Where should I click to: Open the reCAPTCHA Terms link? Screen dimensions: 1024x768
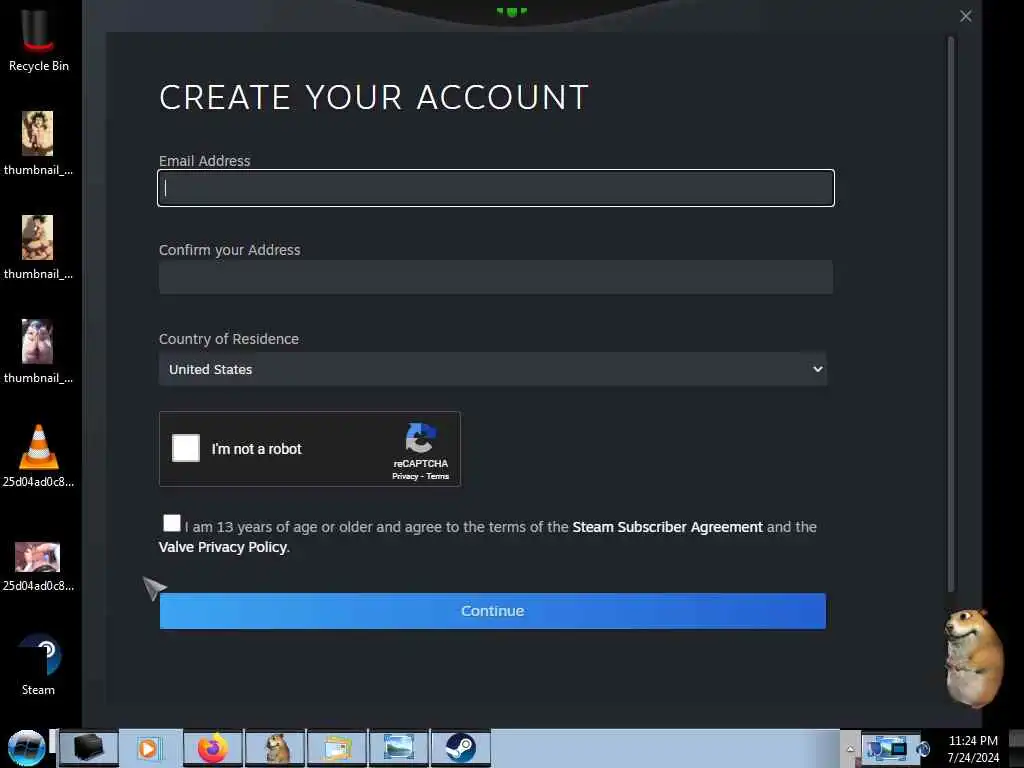click(x=438, y=476)
